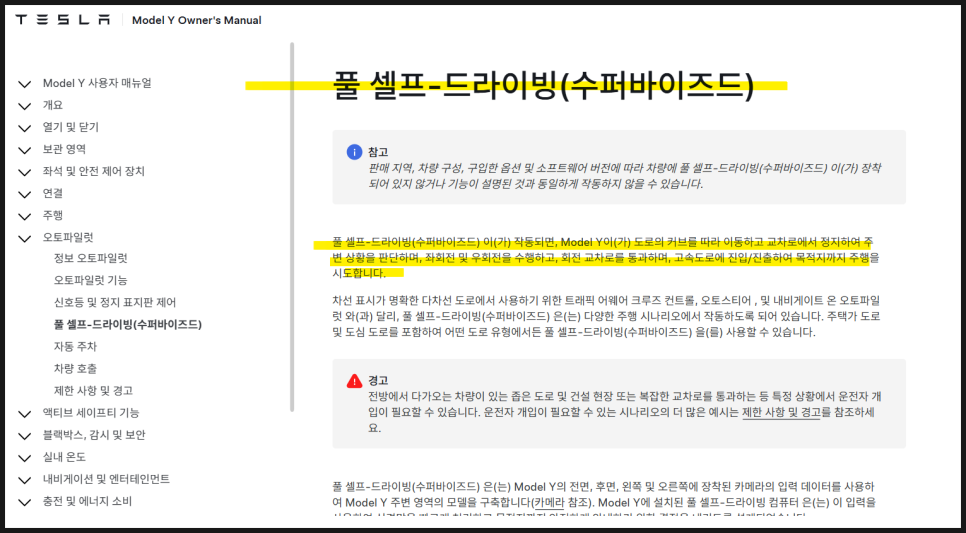Click the page title 풀 셀프-드라이빙(수퍼바이즈드)

[x=543, y=86]
